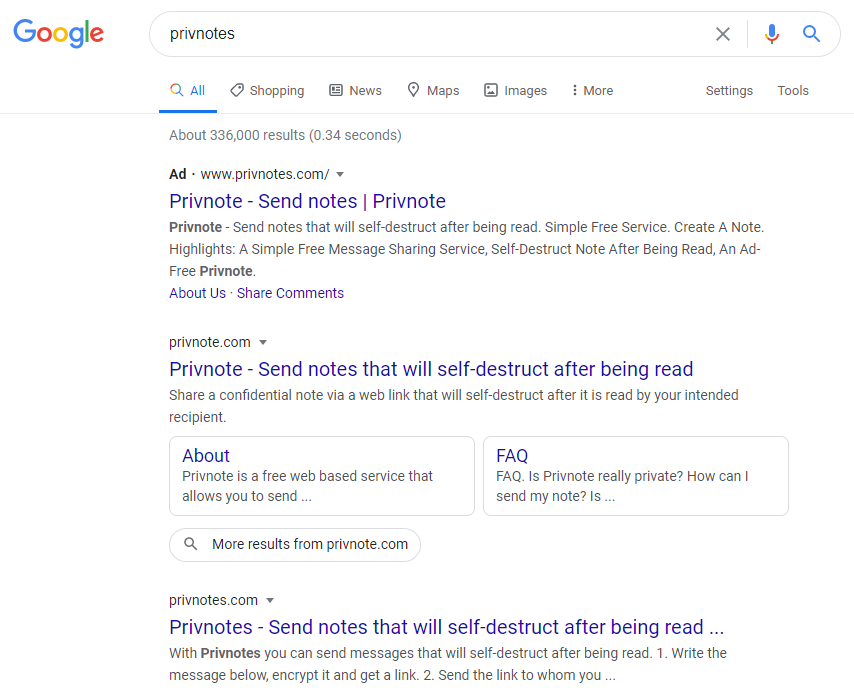The width and height of the screenshot is (854, 692).
Task: Click the www.privnotes.com/ ad URL text
Action: pos(265,174)
